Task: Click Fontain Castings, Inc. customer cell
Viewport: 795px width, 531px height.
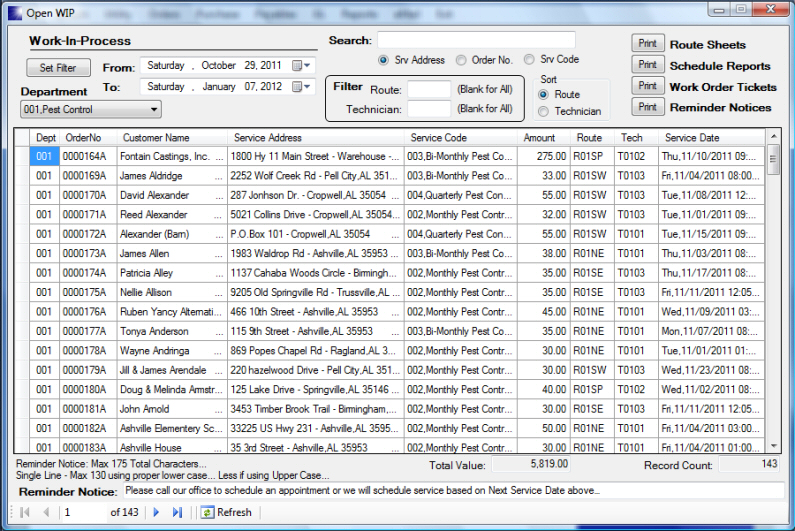Action: [172, 156]
